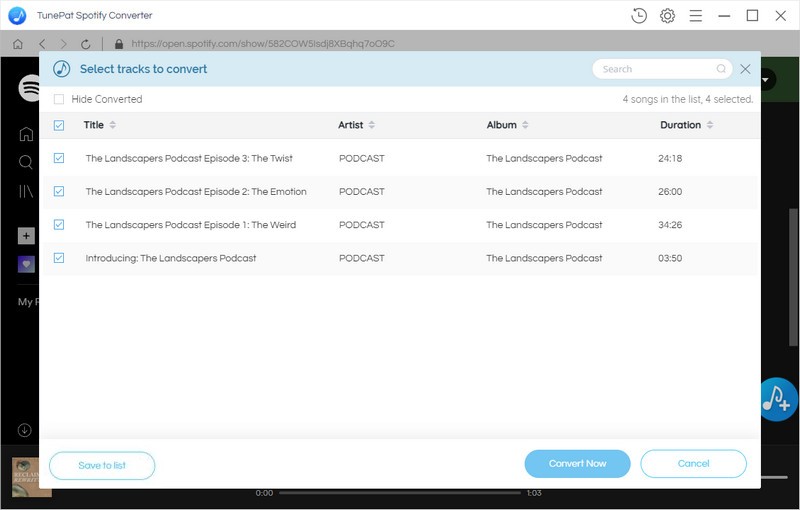Click Cancel button
Viewport: 800px width, 510px height.
click(693, 464)
